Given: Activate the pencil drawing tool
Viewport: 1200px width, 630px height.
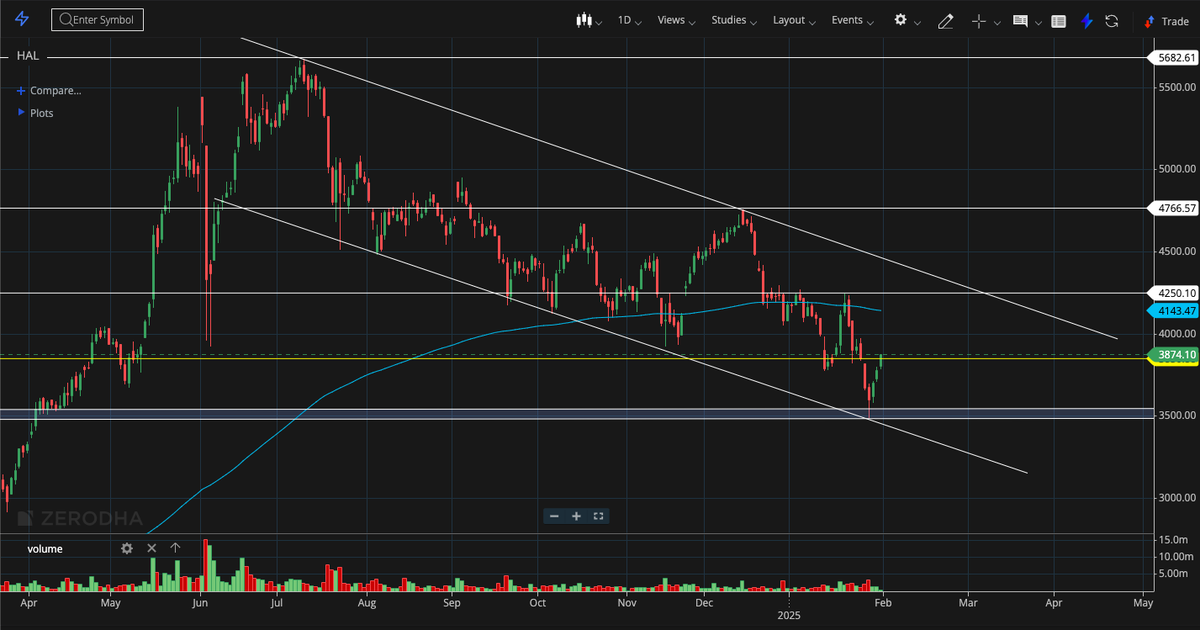Looking at the screenshot, I should pyautogui.click(x=945, y=21).
